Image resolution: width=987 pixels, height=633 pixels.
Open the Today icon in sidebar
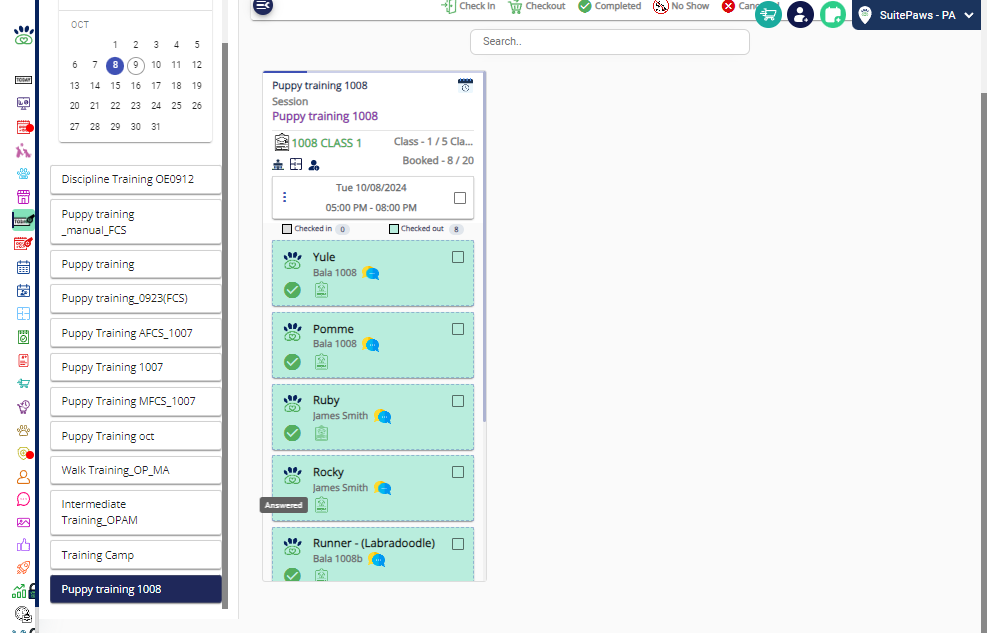click(x=23, y=80)
